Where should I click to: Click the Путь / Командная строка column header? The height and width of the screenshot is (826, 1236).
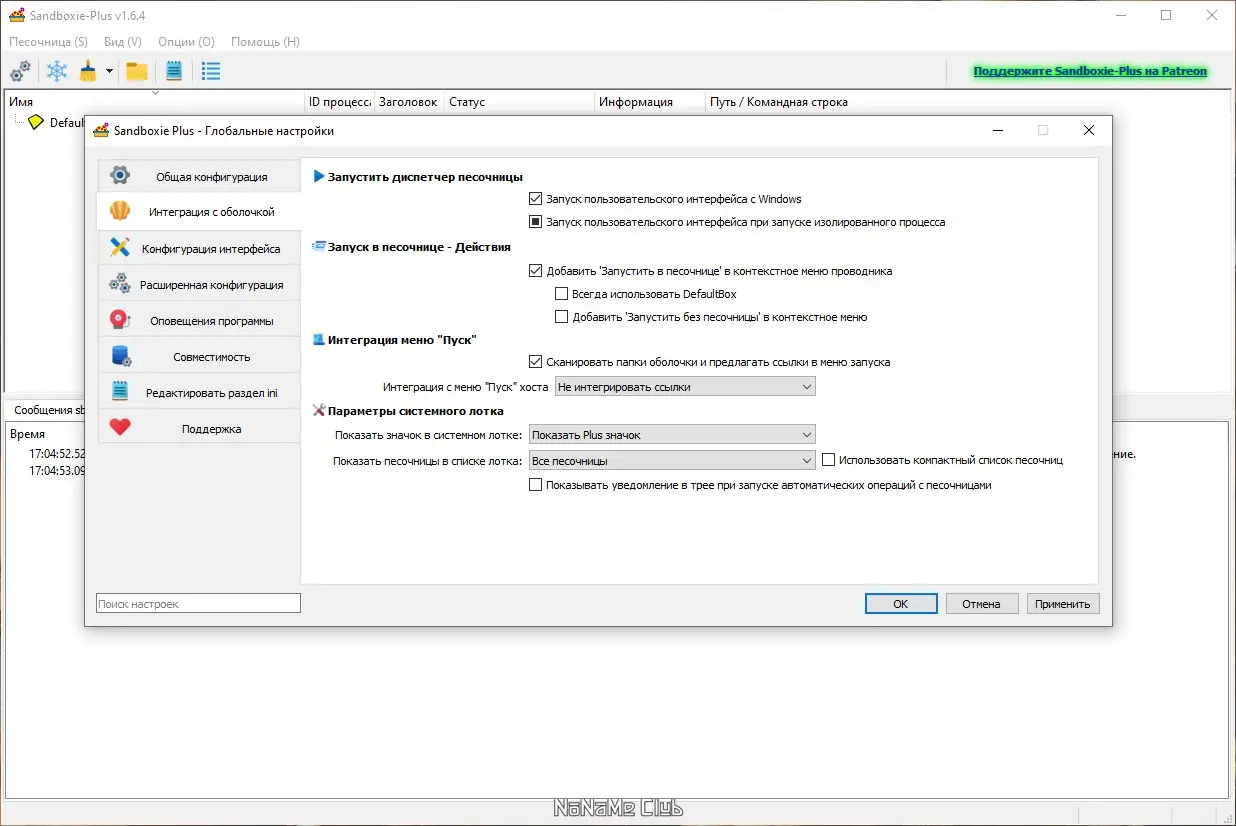tap(966, 102)
